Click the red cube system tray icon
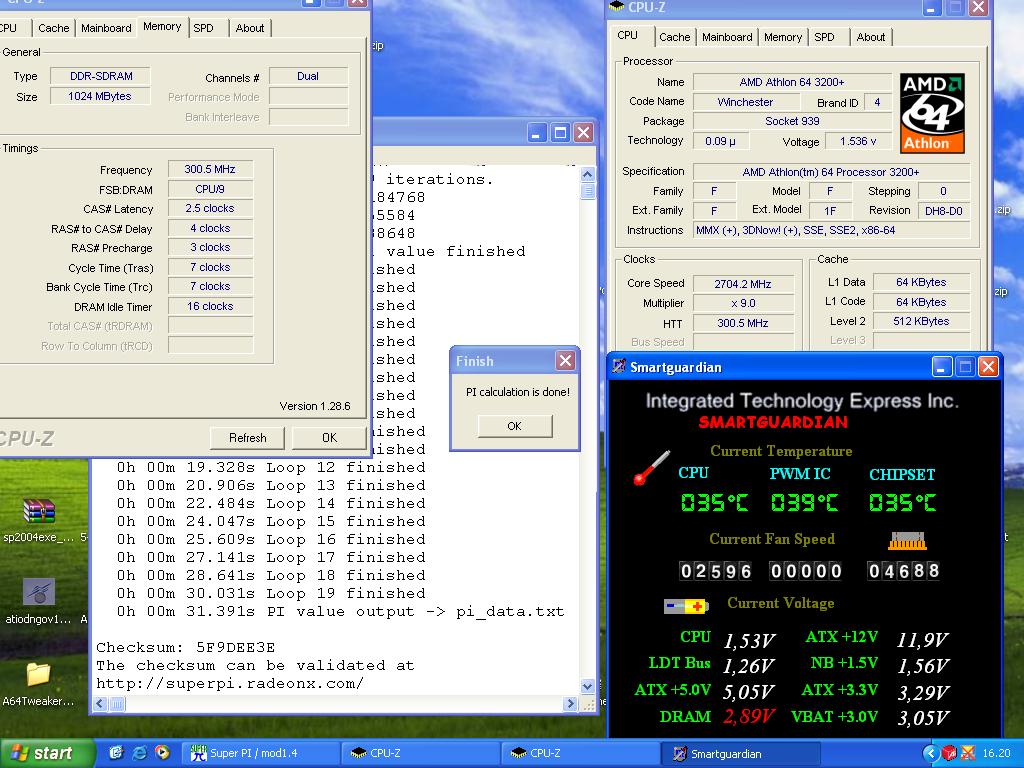 tap(949, 753)
